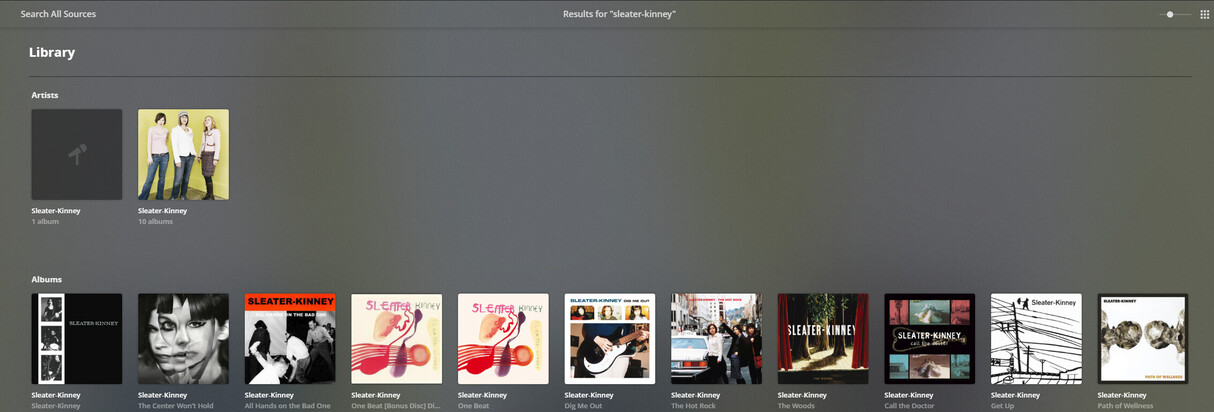This screenshot has width=1214, height=412.
Task: Open One Beat [Bonus Disc] album cover
Action: coord(397,339)
